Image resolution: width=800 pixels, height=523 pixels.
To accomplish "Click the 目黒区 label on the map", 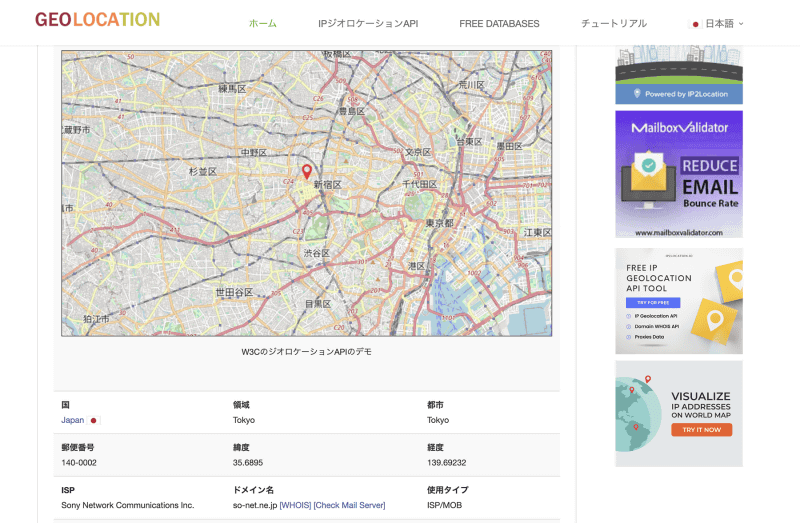I will (318, 304).
